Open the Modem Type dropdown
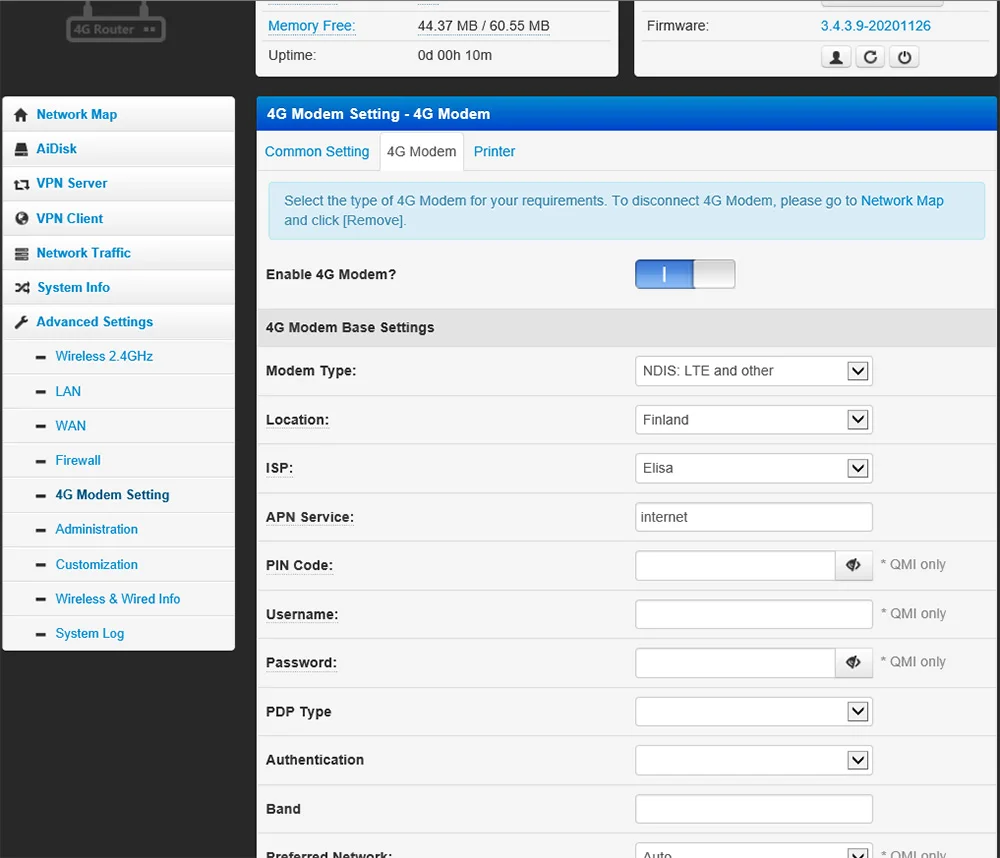This screenshot has height=858, width=1000. pyautogui.click(x=754, y=371)
